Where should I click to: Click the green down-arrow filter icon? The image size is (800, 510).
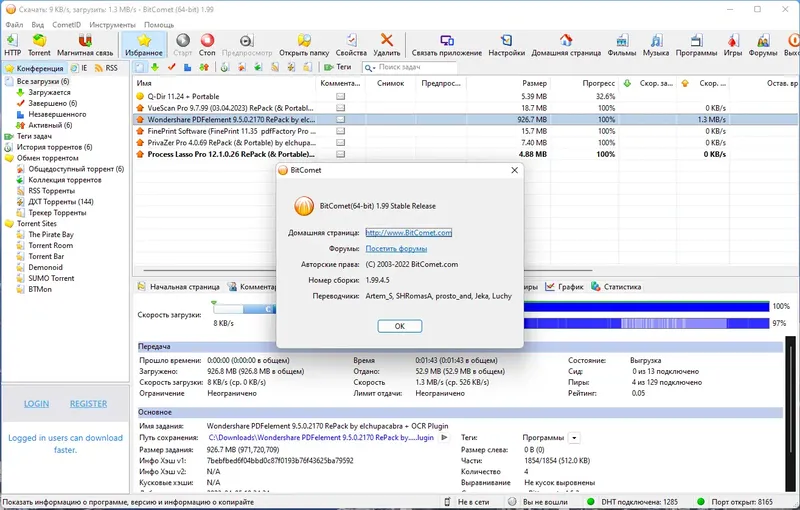coord(155,67)
